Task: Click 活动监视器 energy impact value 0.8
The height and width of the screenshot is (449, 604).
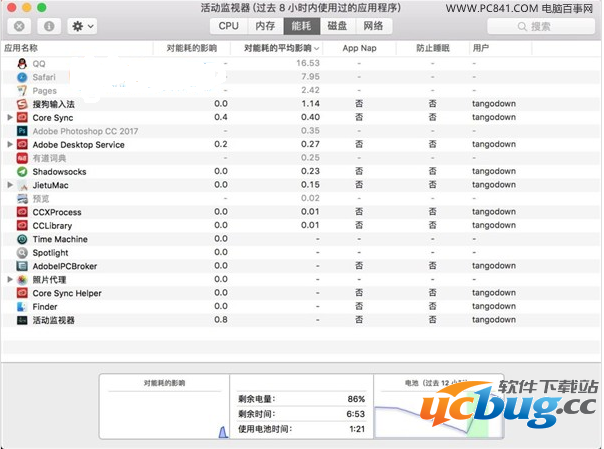Action: click(221, 320)
